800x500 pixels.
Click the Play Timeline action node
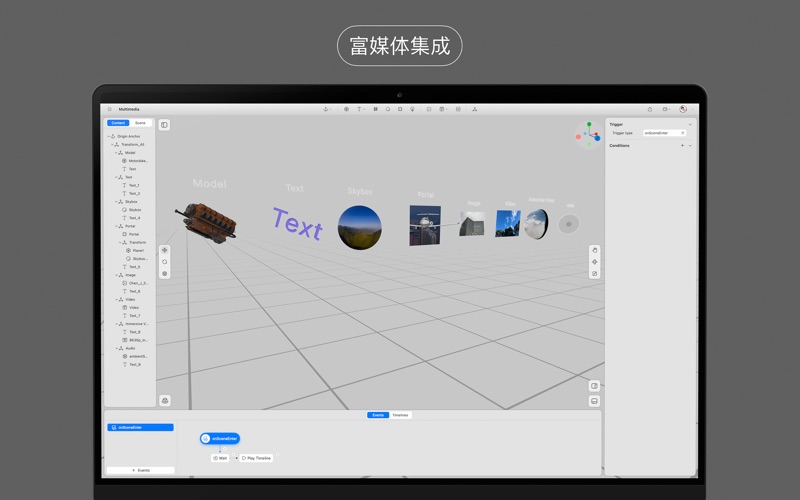point(257,458)
